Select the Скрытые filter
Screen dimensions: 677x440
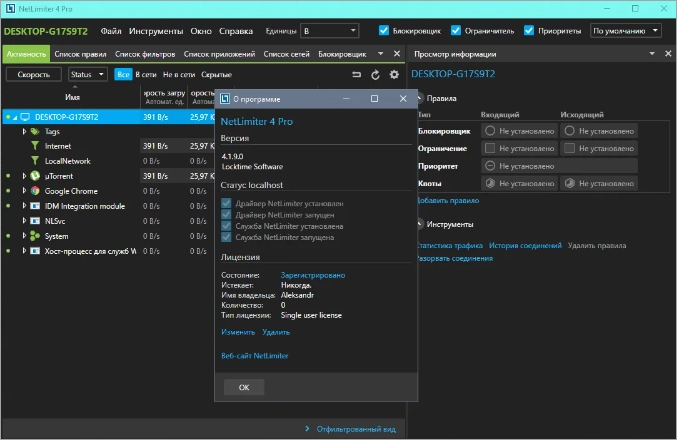[216, 74]
